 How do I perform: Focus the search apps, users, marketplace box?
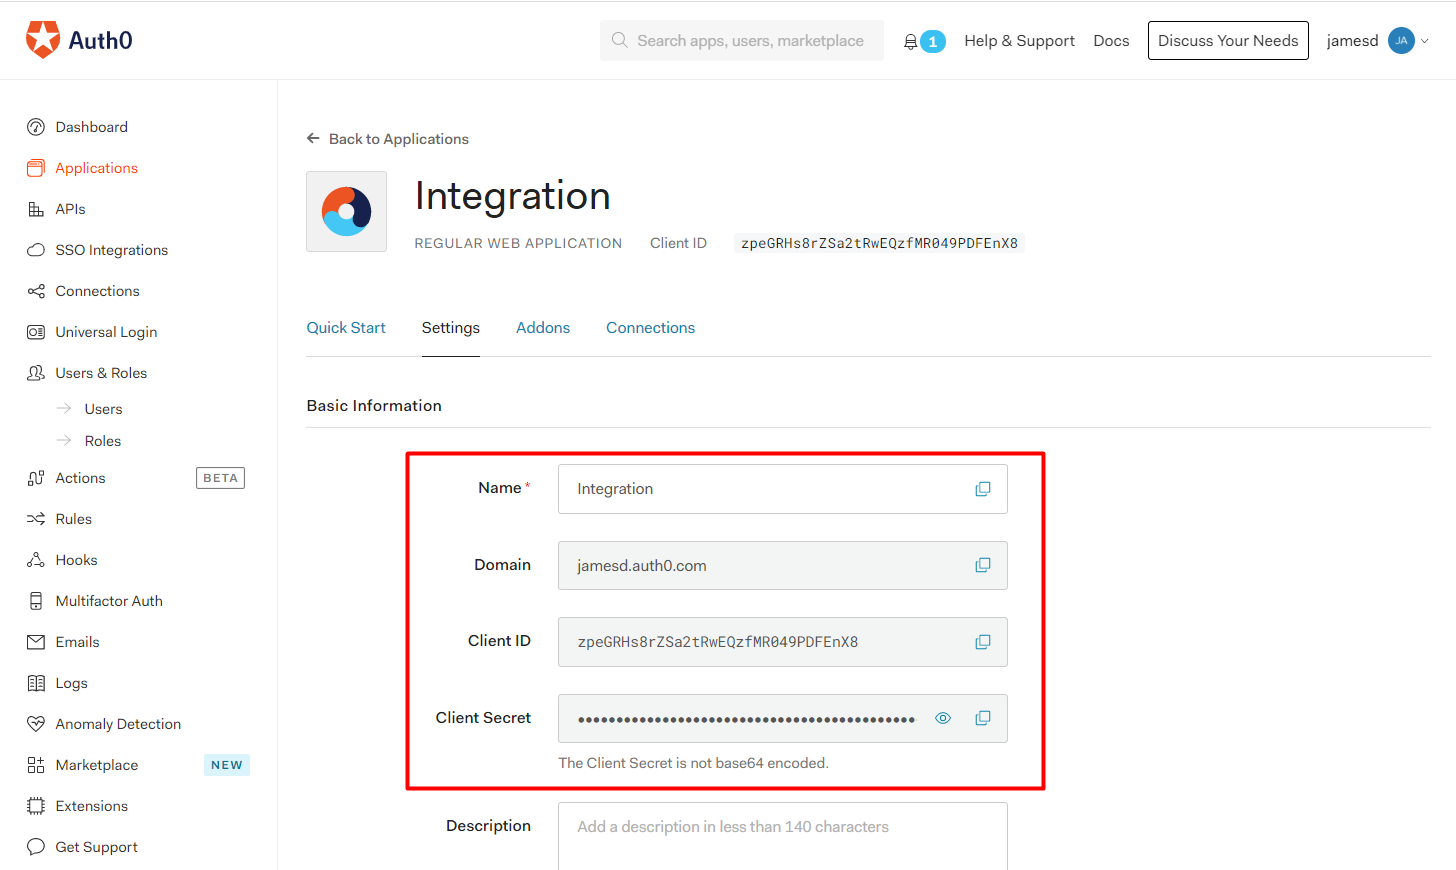[742, 41]
